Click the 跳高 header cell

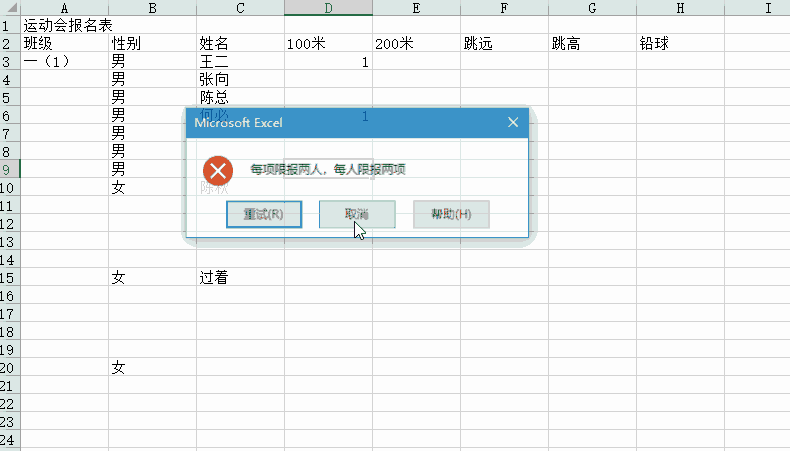click(x=592, y=43)
